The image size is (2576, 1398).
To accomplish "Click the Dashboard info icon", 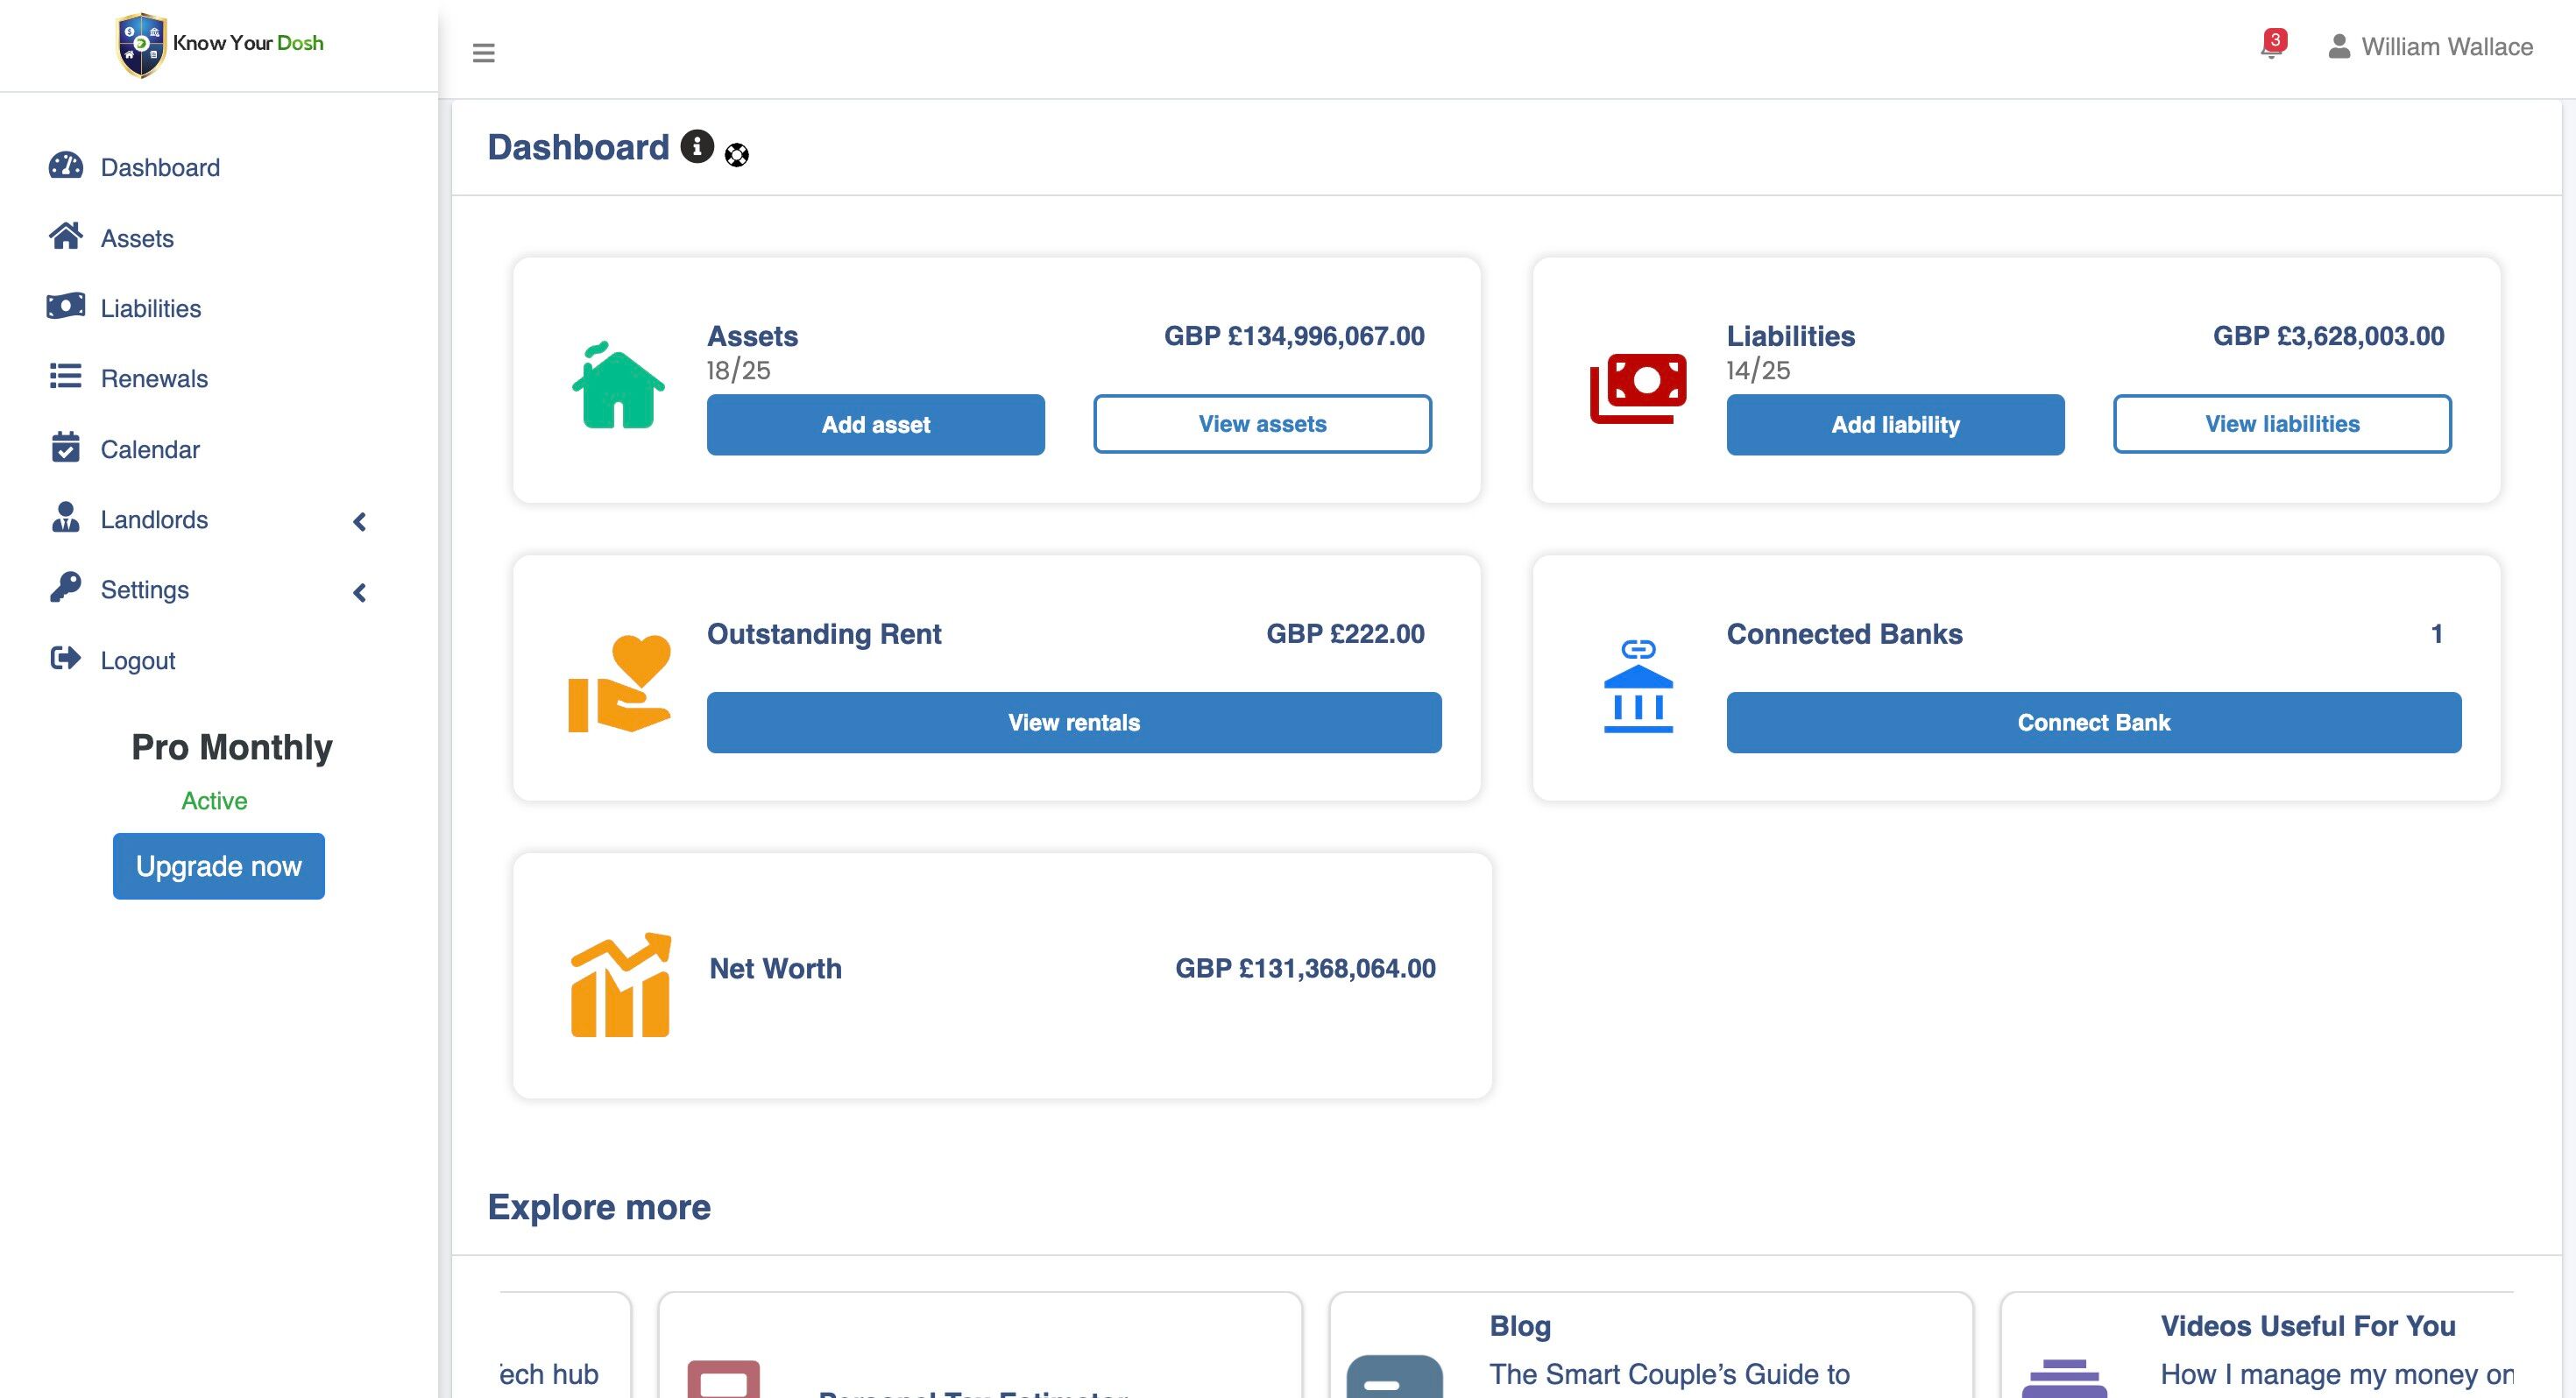I will (697, 146).
